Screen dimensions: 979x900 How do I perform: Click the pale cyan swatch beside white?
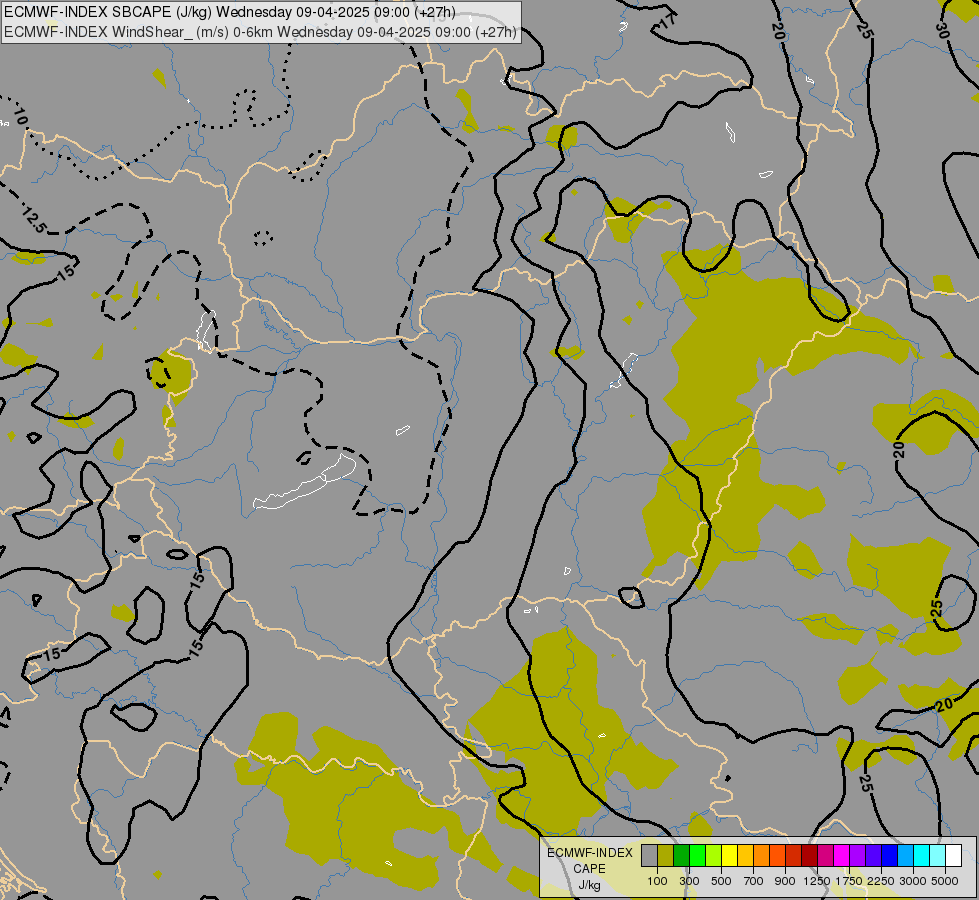(x=937, y=856)
